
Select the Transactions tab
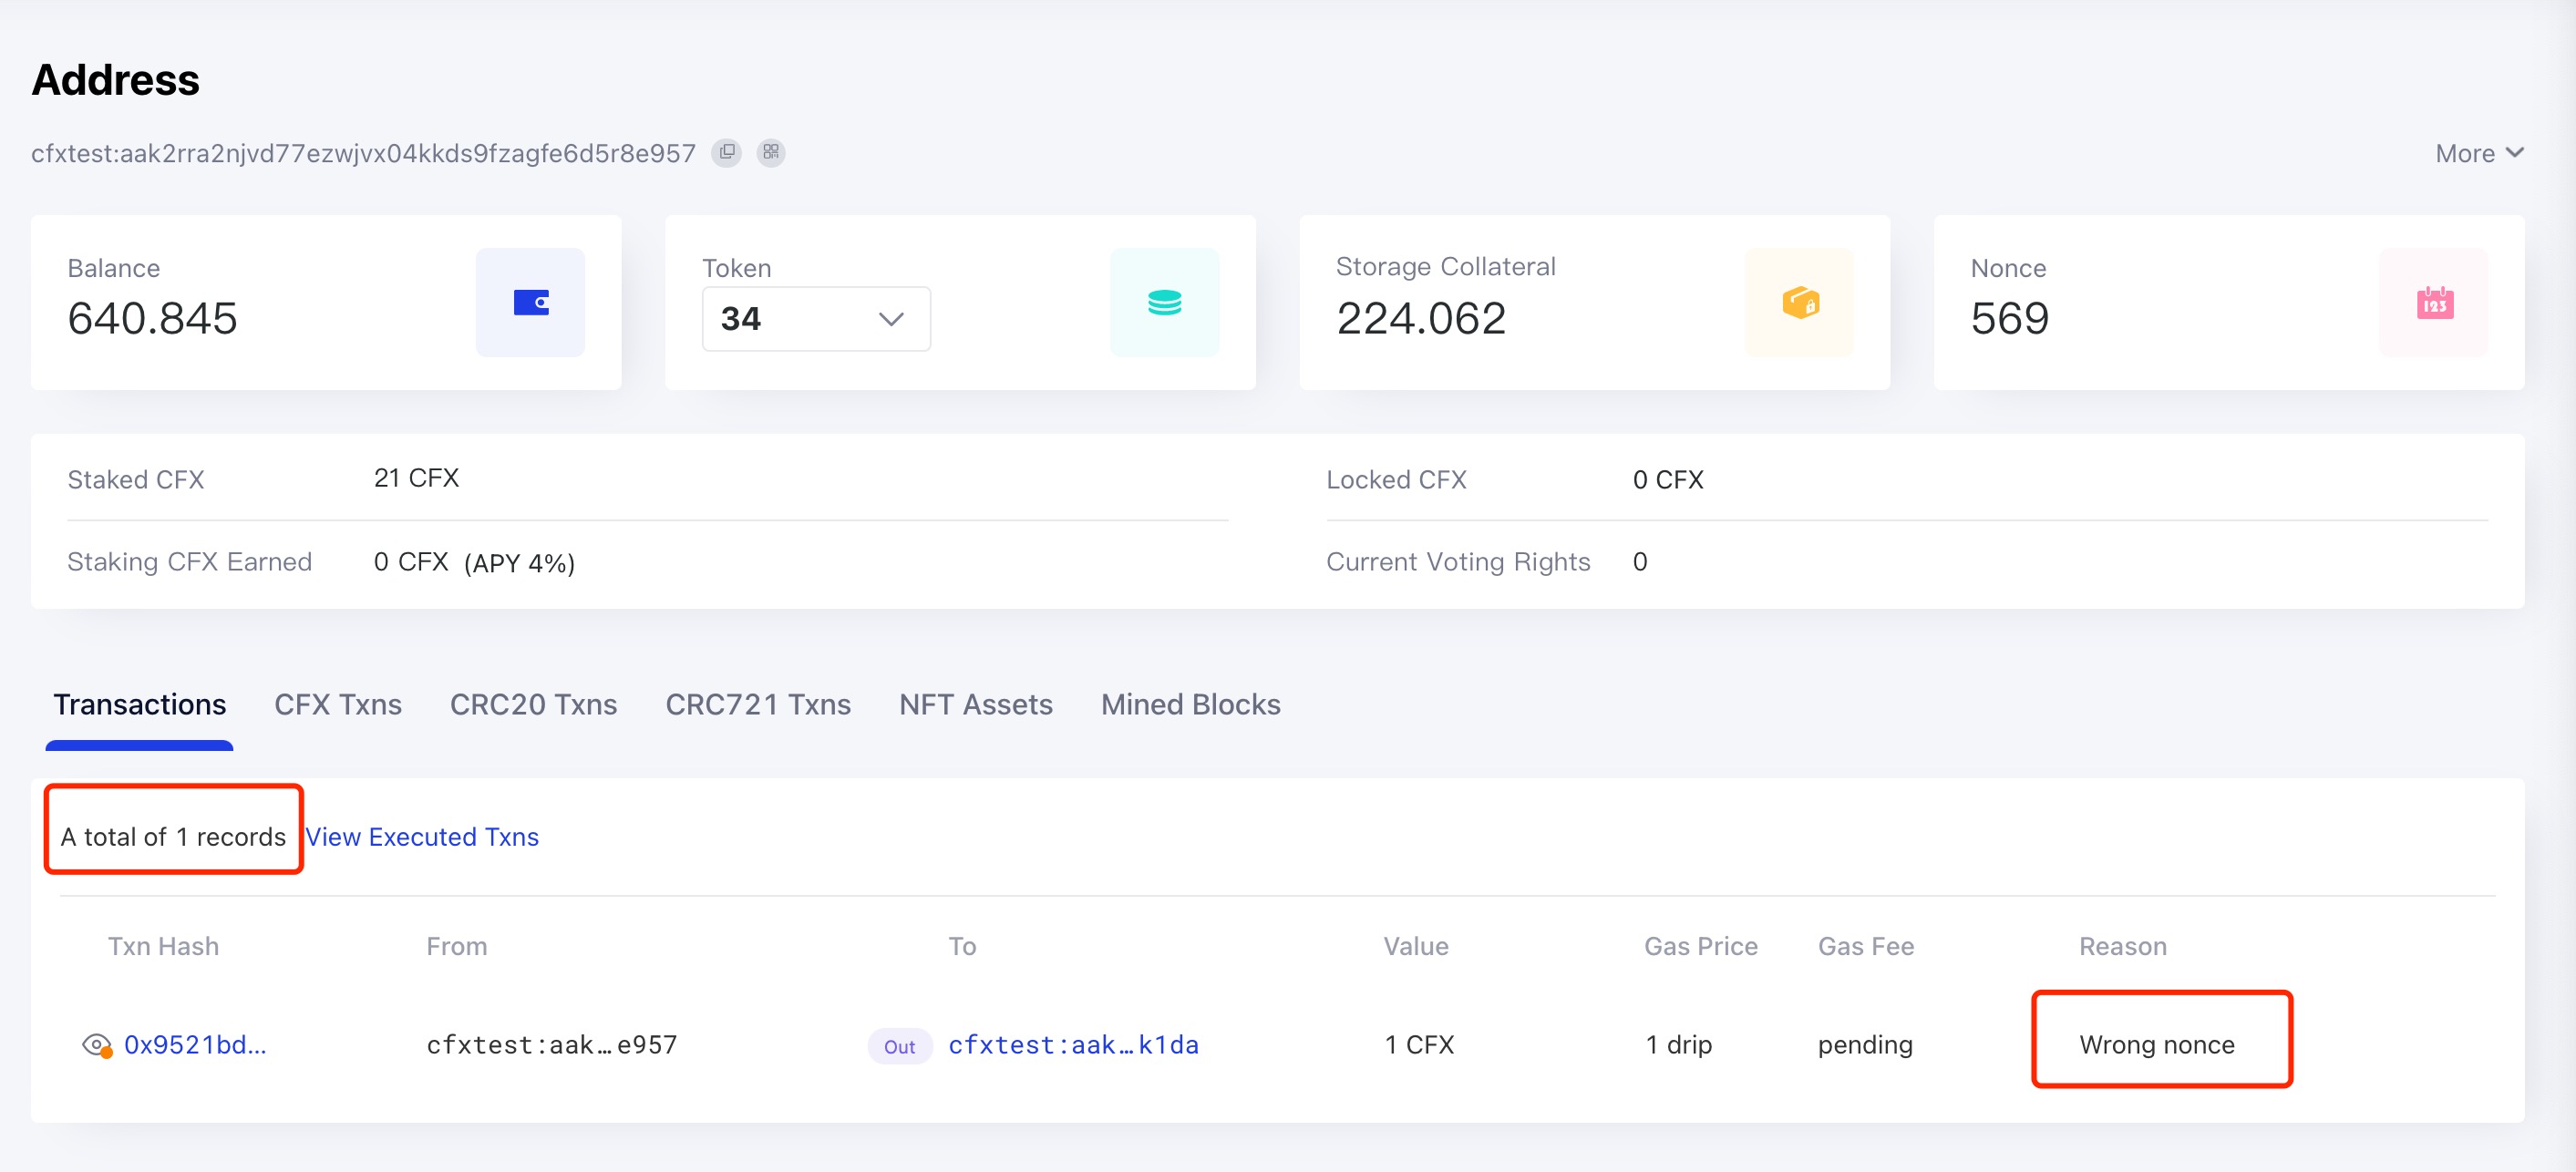[x=139, y=705]
